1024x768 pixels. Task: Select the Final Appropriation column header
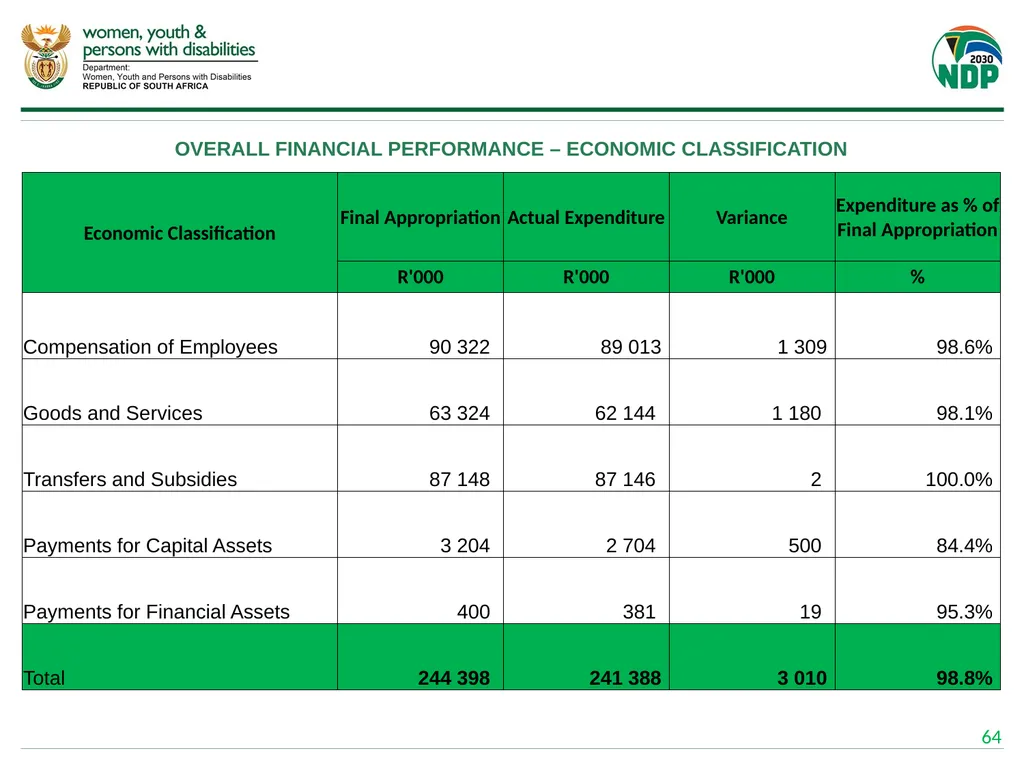420,217
